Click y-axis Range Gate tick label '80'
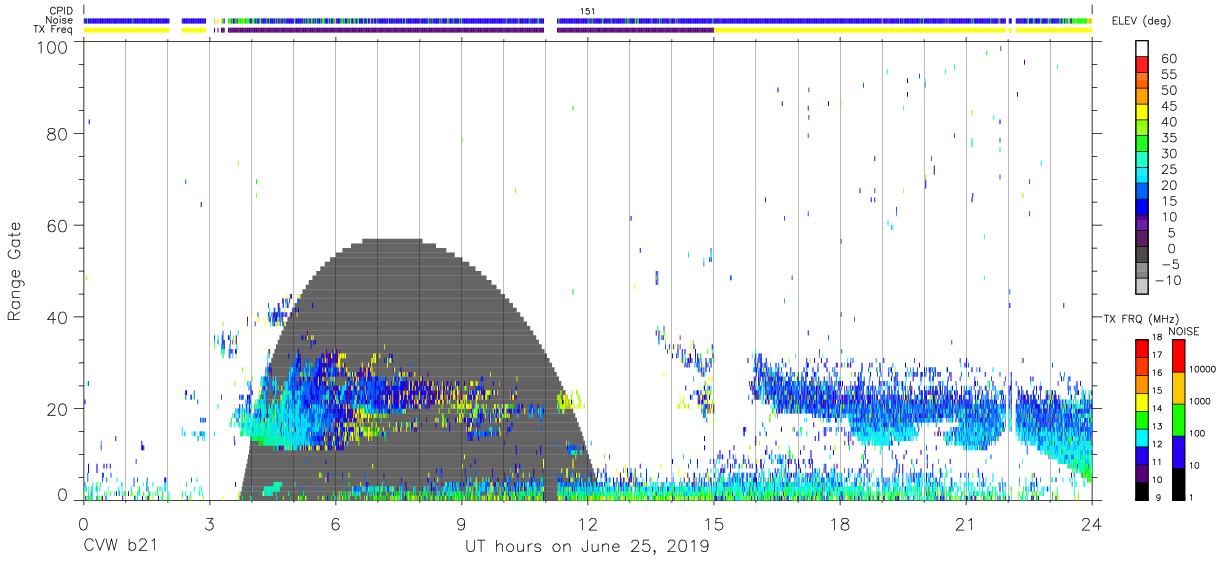 58,134
